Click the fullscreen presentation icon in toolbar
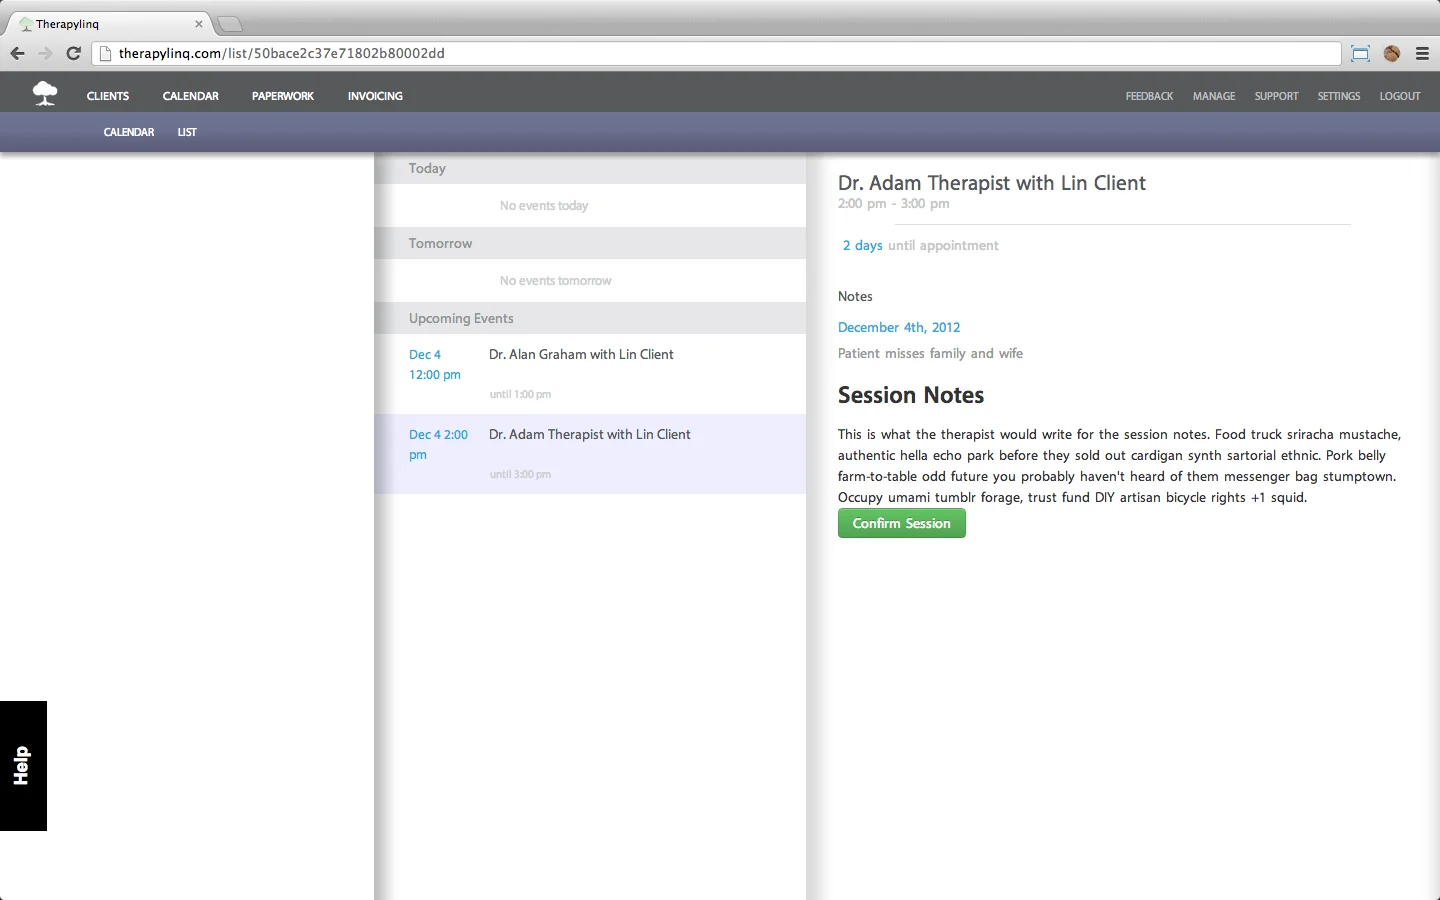The height and width of the screenshot is (900, 1440). [x=1360, y=54]
